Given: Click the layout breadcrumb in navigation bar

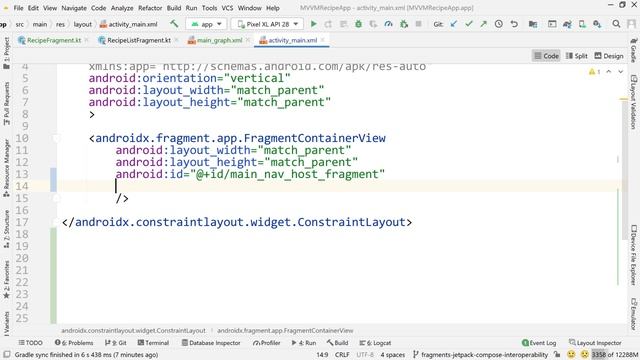Looking at the screenshot, I should pyautogui.click(x=82, y=24).
